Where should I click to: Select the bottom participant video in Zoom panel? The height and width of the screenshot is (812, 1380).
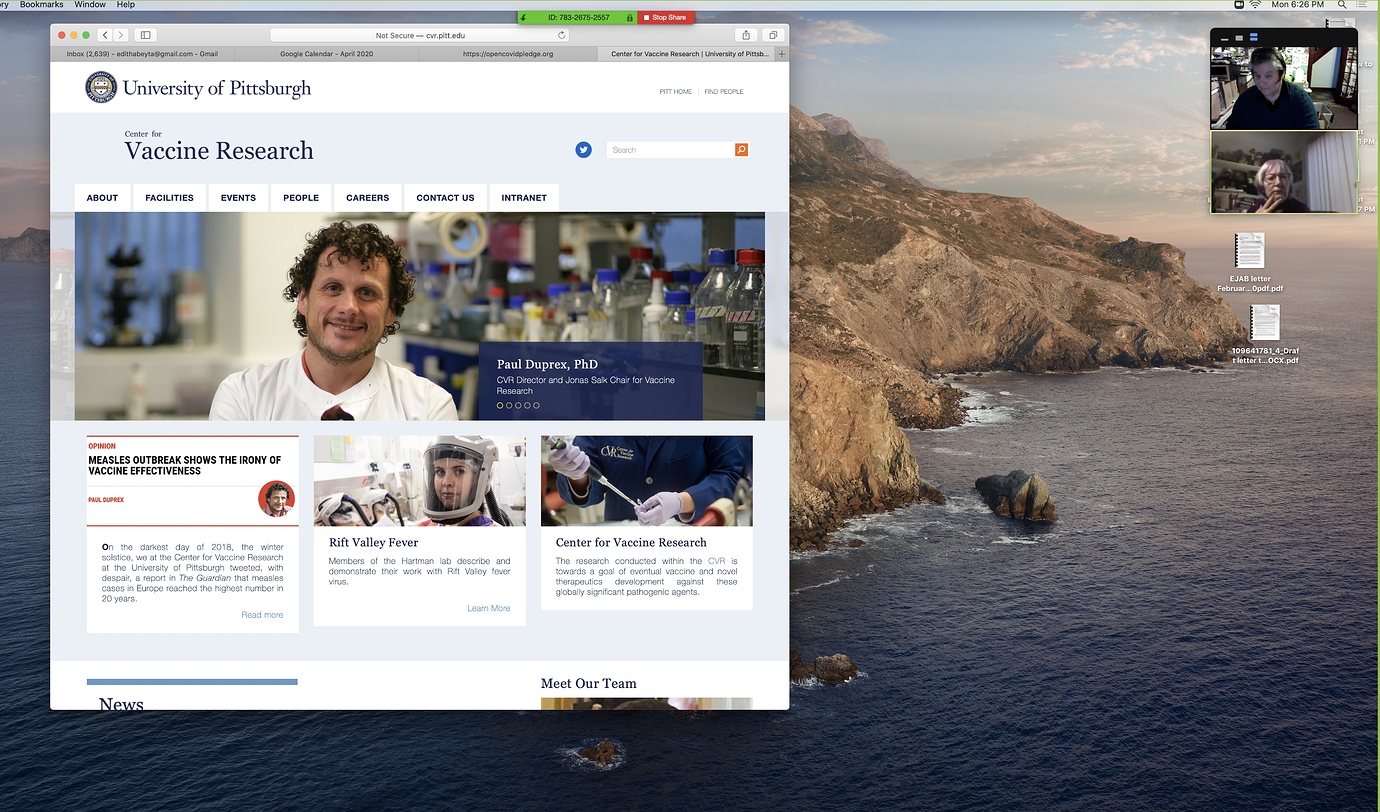pos(1284,172)
